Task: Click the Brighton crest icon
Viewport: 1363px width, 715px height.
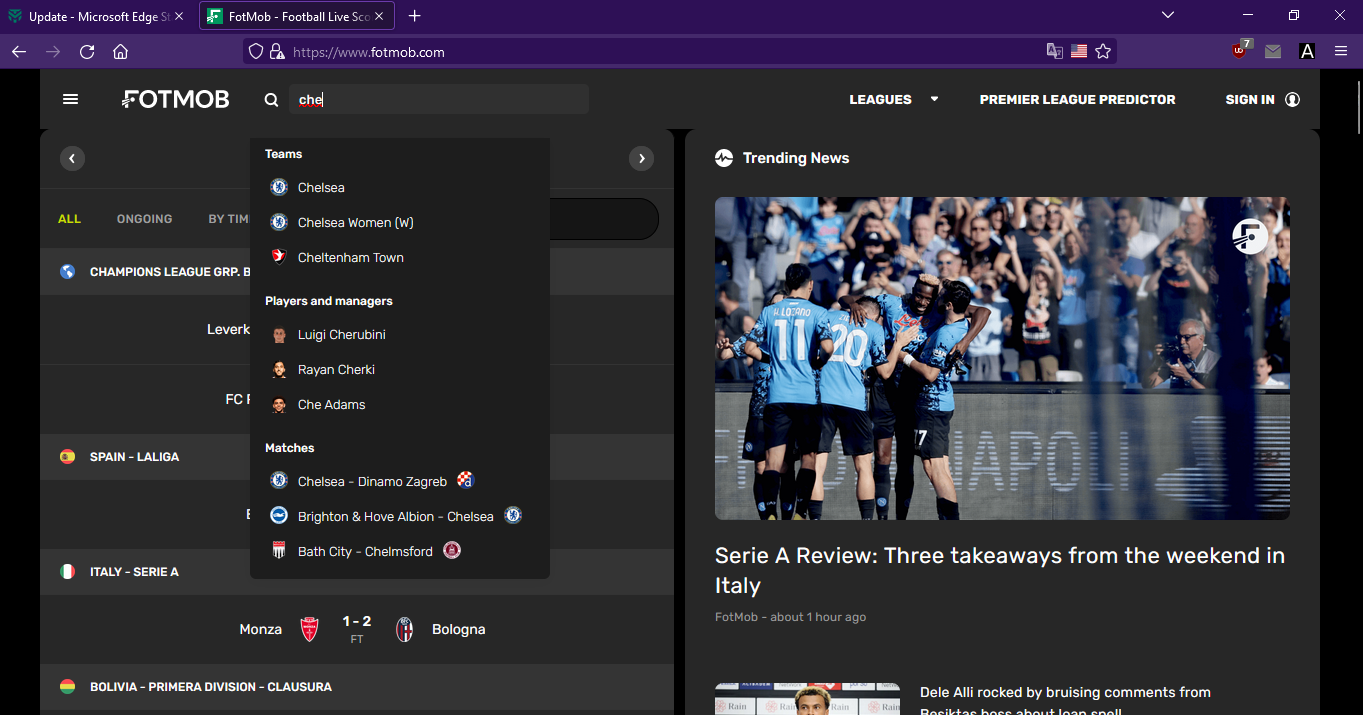Action: point(279,515)
